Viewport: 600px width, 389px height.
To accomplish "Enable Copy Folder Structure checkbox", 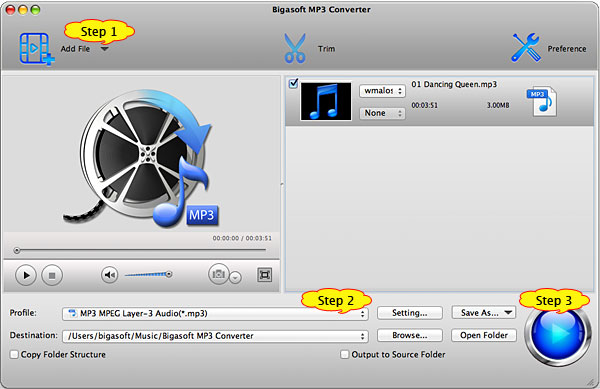I will (x=14, y=355).
